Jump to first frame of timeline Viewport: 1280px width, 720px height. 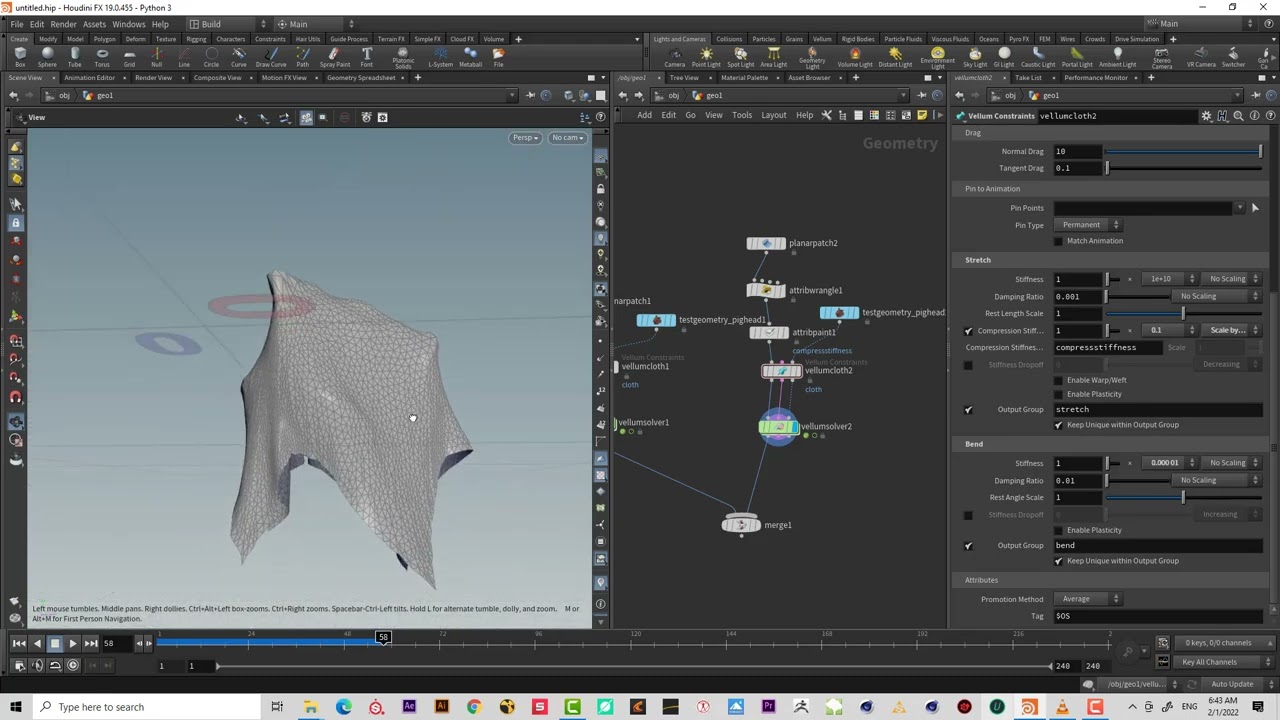(18, 644)
